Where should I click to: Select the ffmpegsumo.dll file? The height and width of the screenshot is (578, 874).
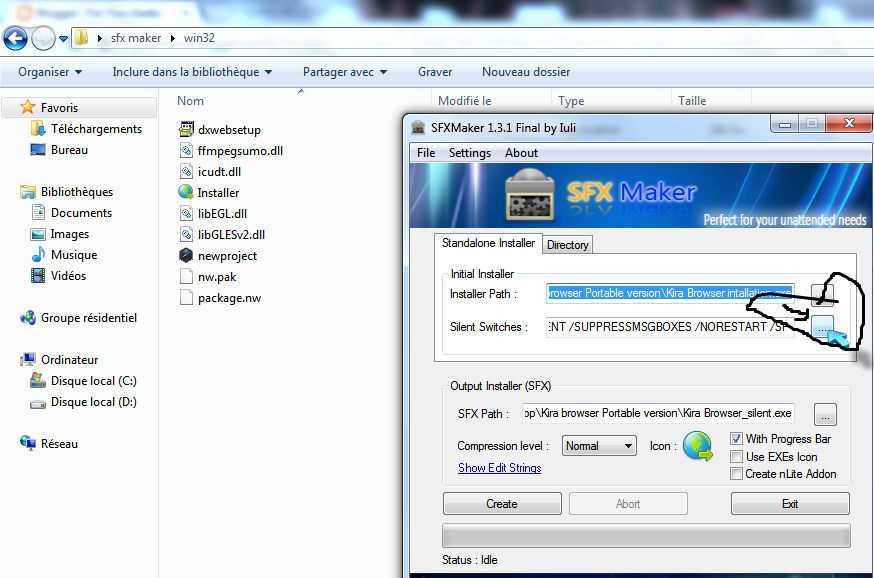pos(232,150)
